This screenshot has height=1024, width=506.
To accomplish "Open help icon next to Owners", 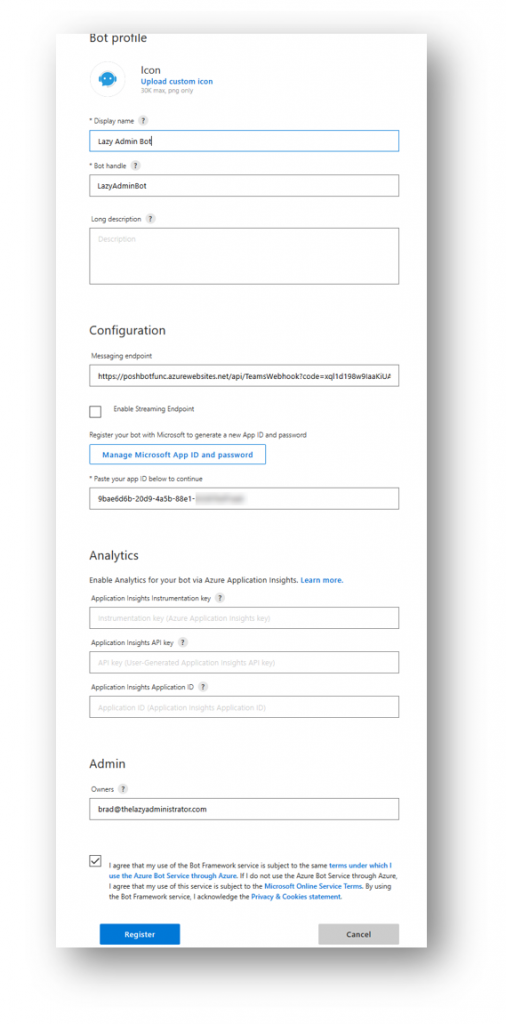I will [123, 789].
